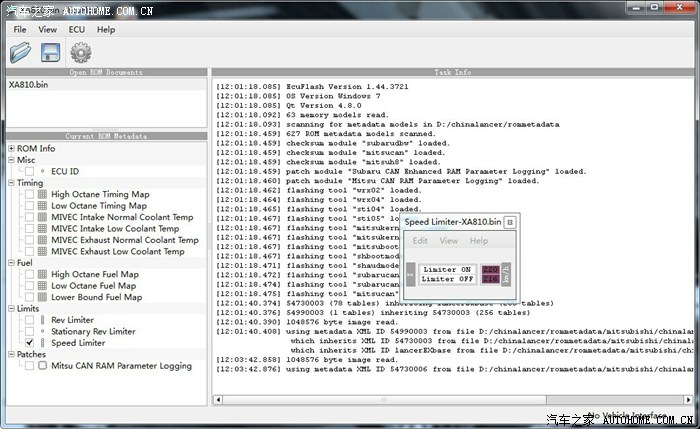Image resolution: width=700 pixels, height=429 pixels.
Task: Click the Low Octane Fuel Map table icon
Action: pyautogui.click(x=42, y=286)
